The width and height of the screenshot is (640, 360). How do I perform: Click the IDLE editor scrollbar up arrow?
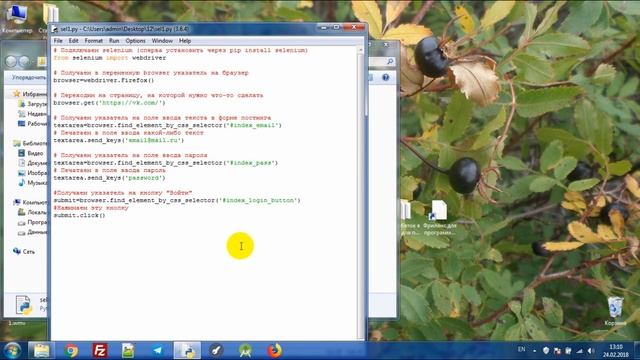(x=360, y=50)
